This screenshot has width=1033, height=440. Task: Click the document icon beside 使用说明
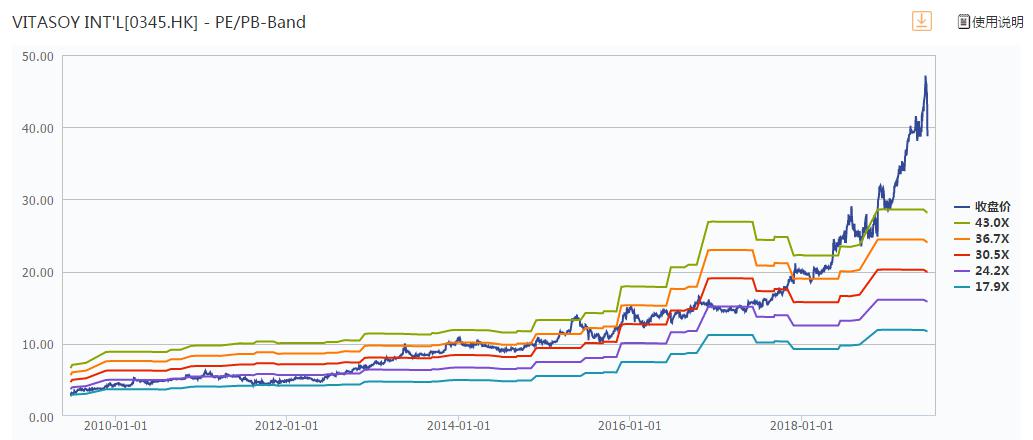click(x=964, y=22)
